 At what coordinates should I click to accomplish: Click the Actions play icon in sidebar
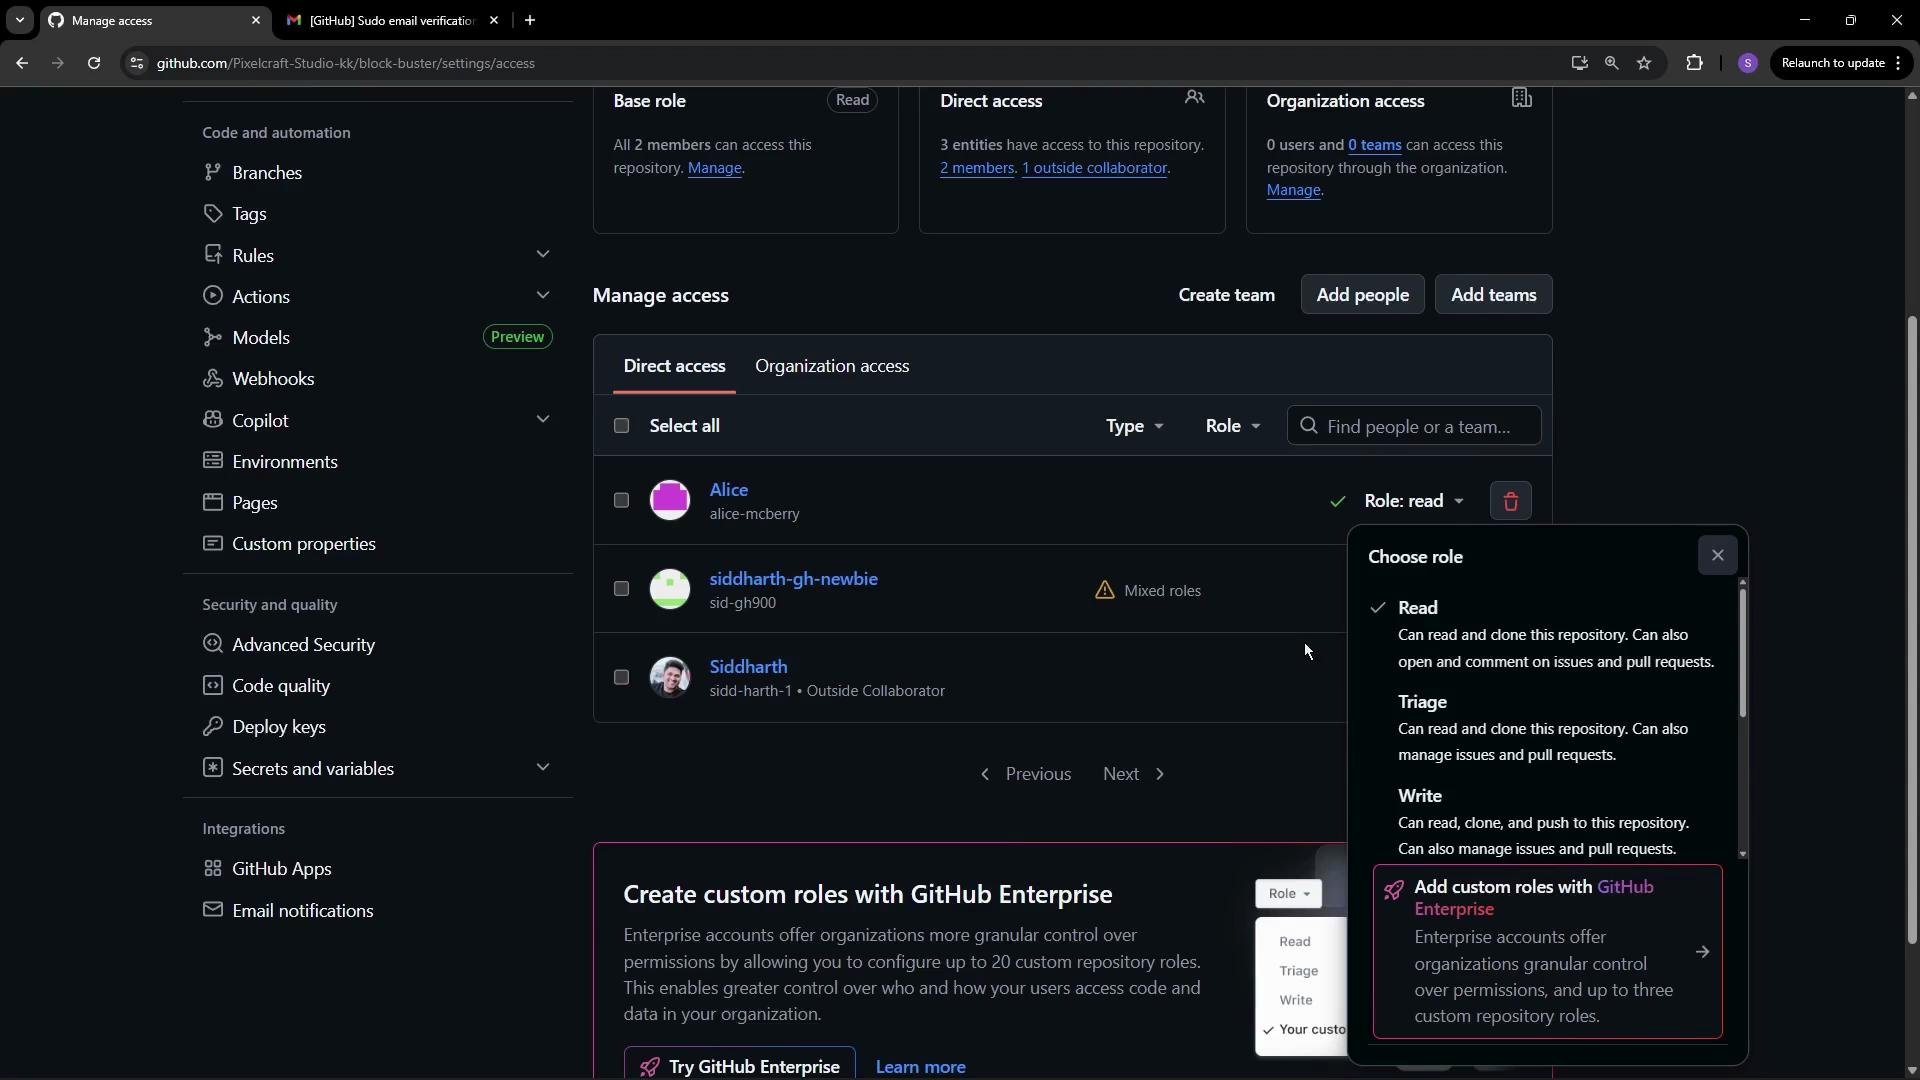point(212,296)
